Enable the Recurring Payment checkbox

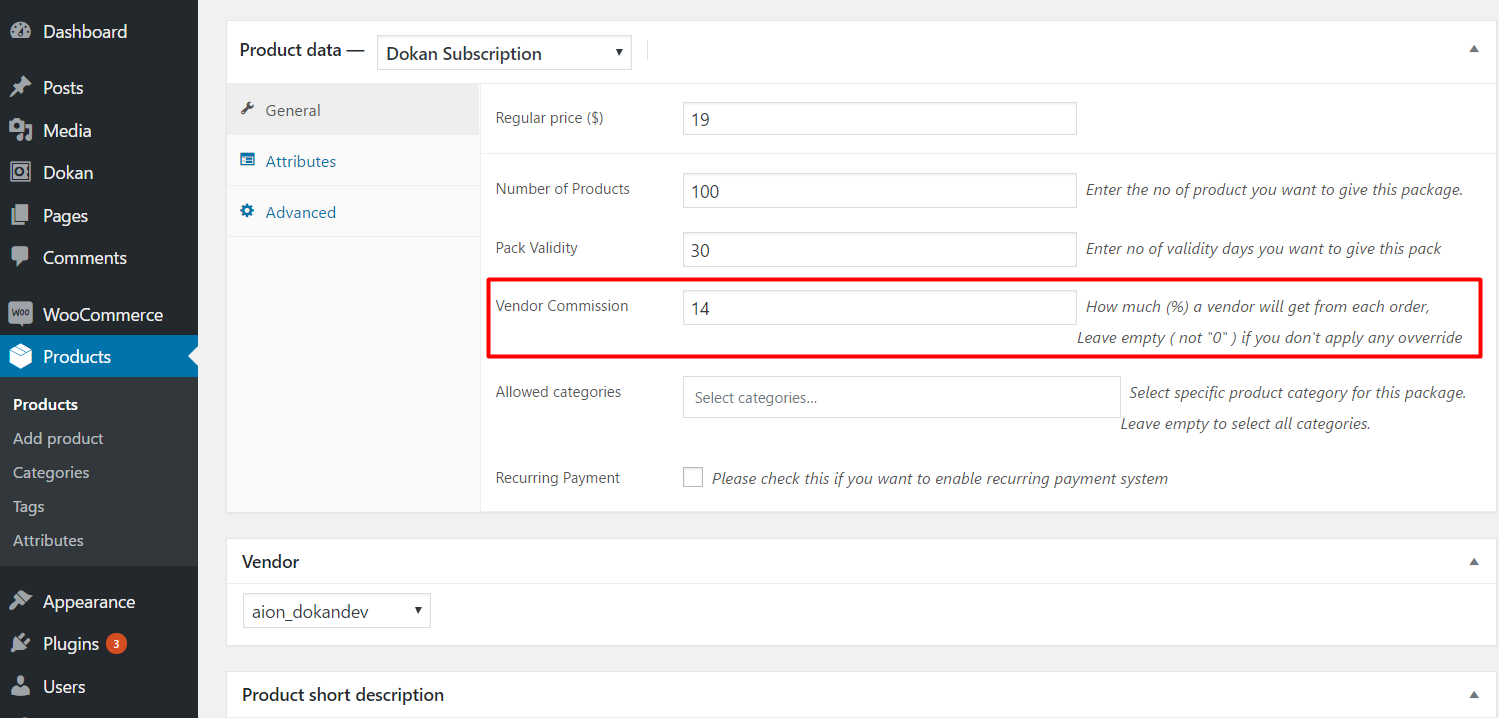(693, 477)
